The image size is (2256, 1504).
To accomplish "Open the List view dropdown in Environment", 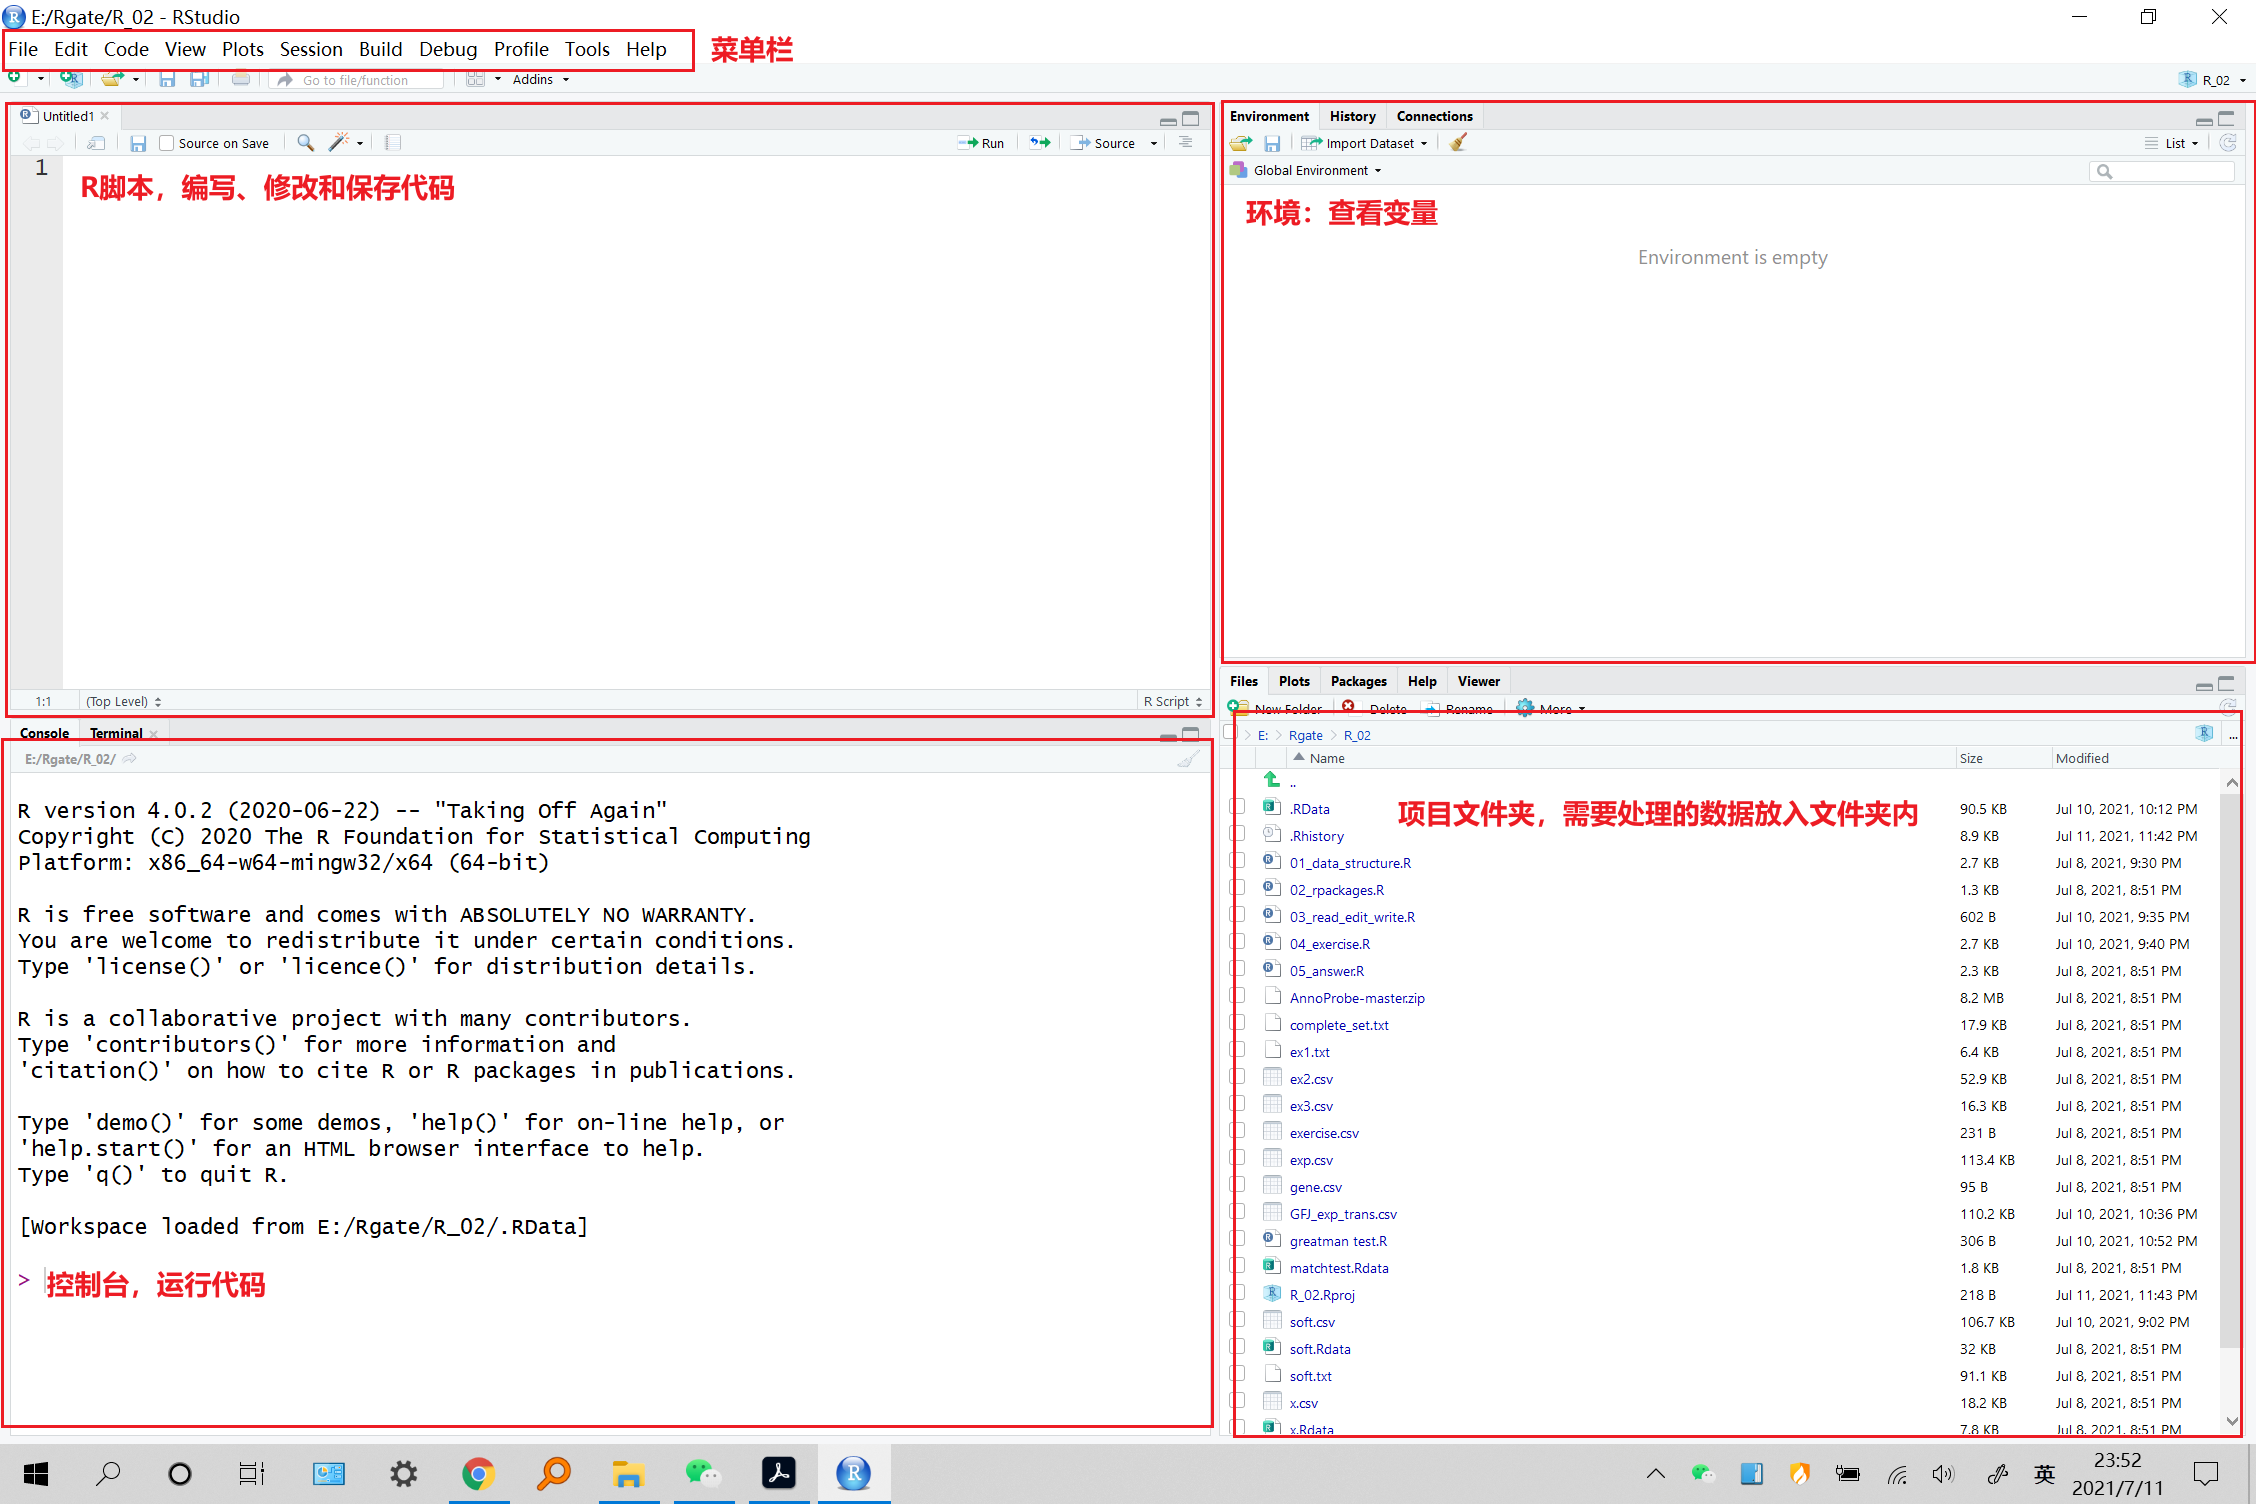I will tap(2172, 143).
